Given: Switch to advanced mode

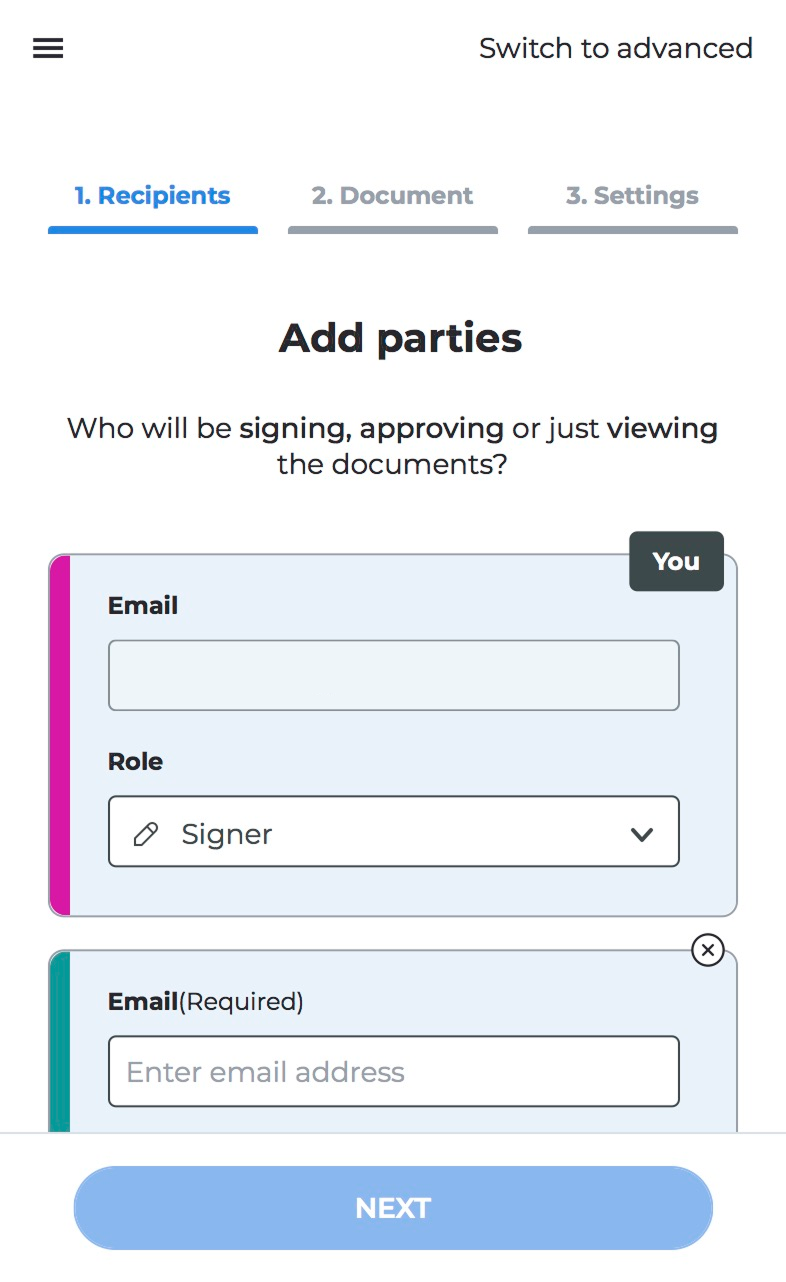Looking at the screenshot, I should pyautogui.click(x=615, y=48).
